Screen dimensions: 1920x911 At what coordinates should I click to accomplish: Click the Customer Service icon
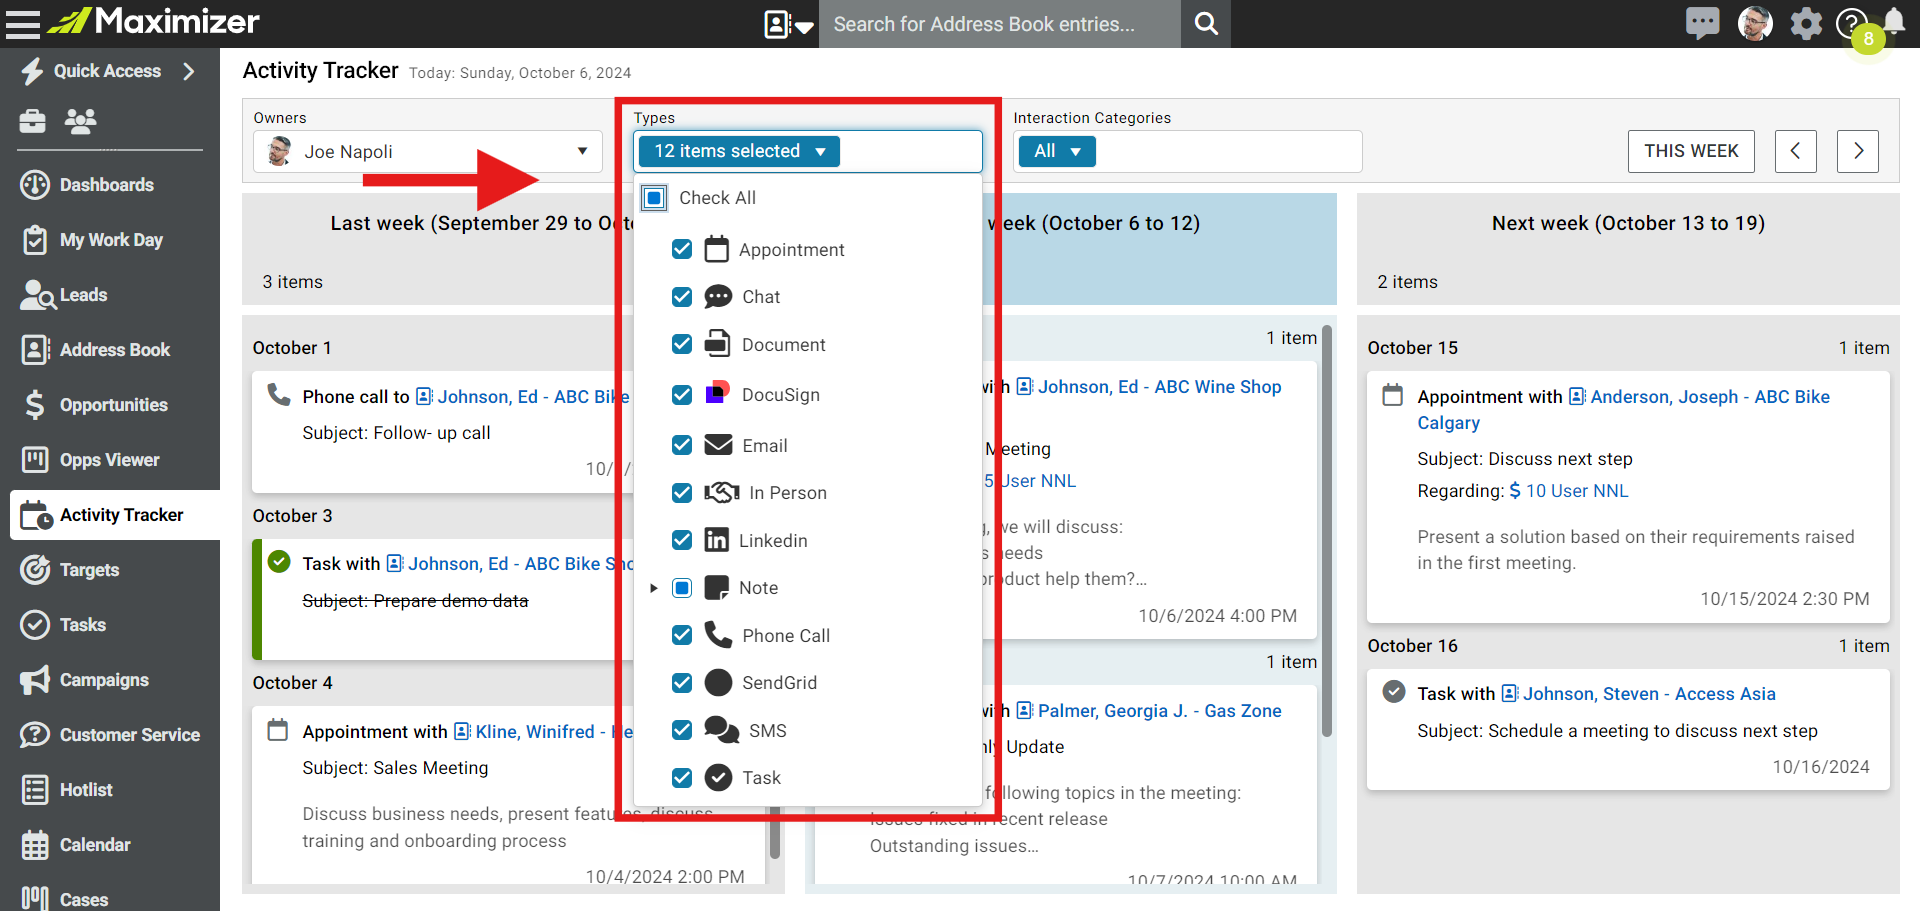pyautogui.click(x=35, y=735)
